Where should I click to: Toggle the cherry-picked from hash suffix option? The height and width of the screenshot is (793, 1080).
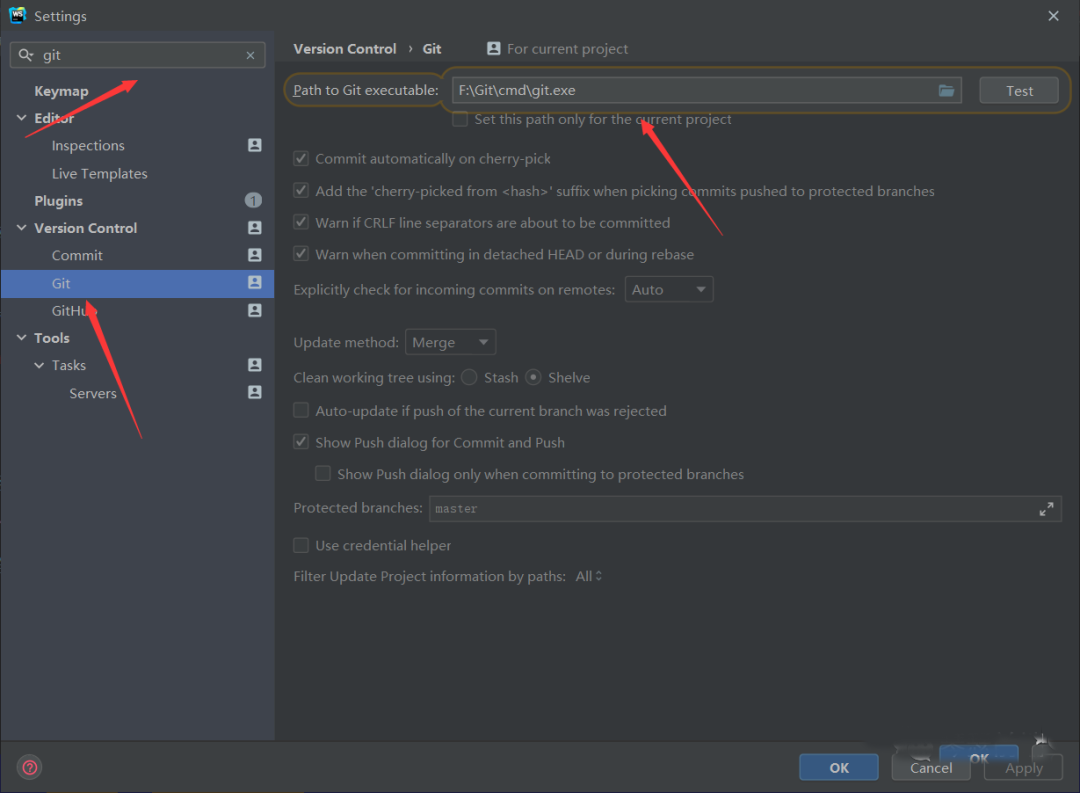pos(301,190)
